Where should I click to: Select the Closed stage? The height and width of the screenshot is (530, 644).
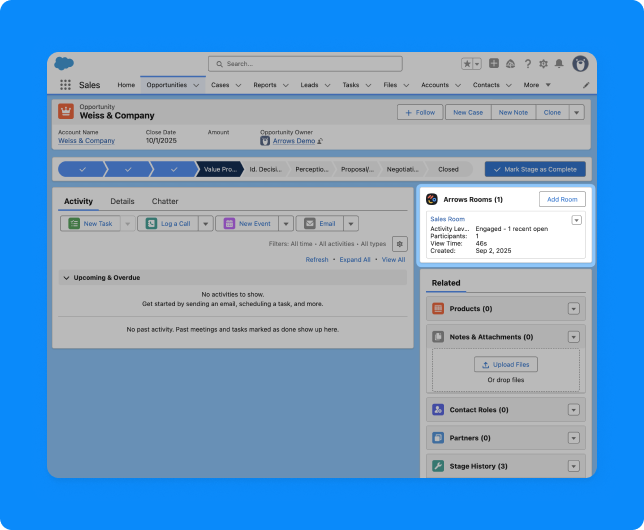pyautogui.click(x=448, y=169)
